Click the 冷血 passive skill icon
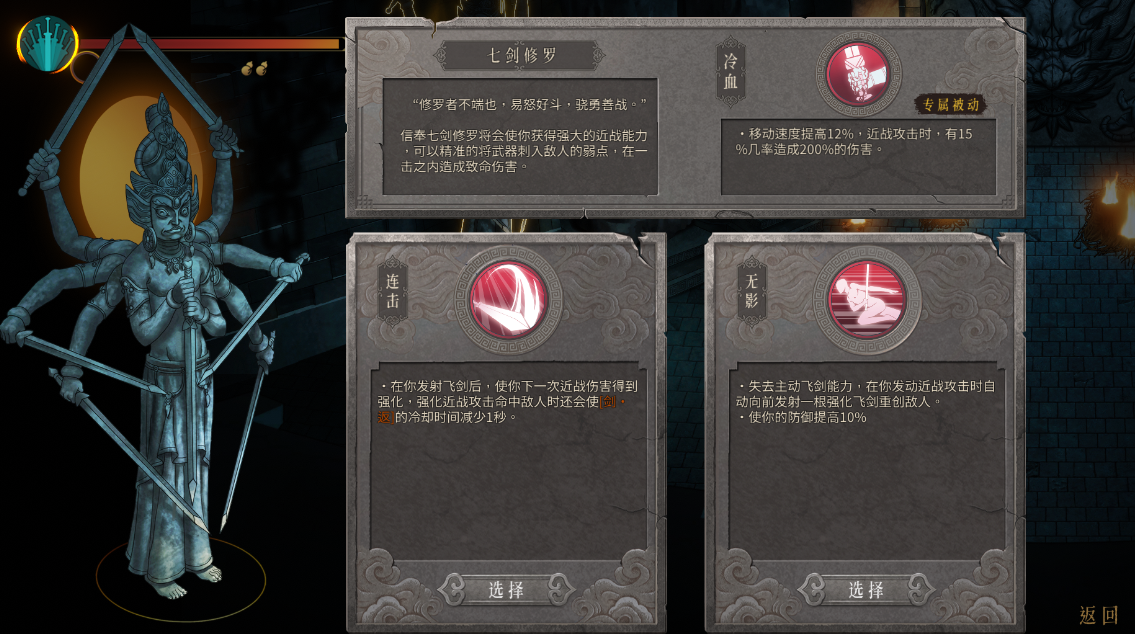Screen dimensions: 1135x634 [x=858, y=74]
